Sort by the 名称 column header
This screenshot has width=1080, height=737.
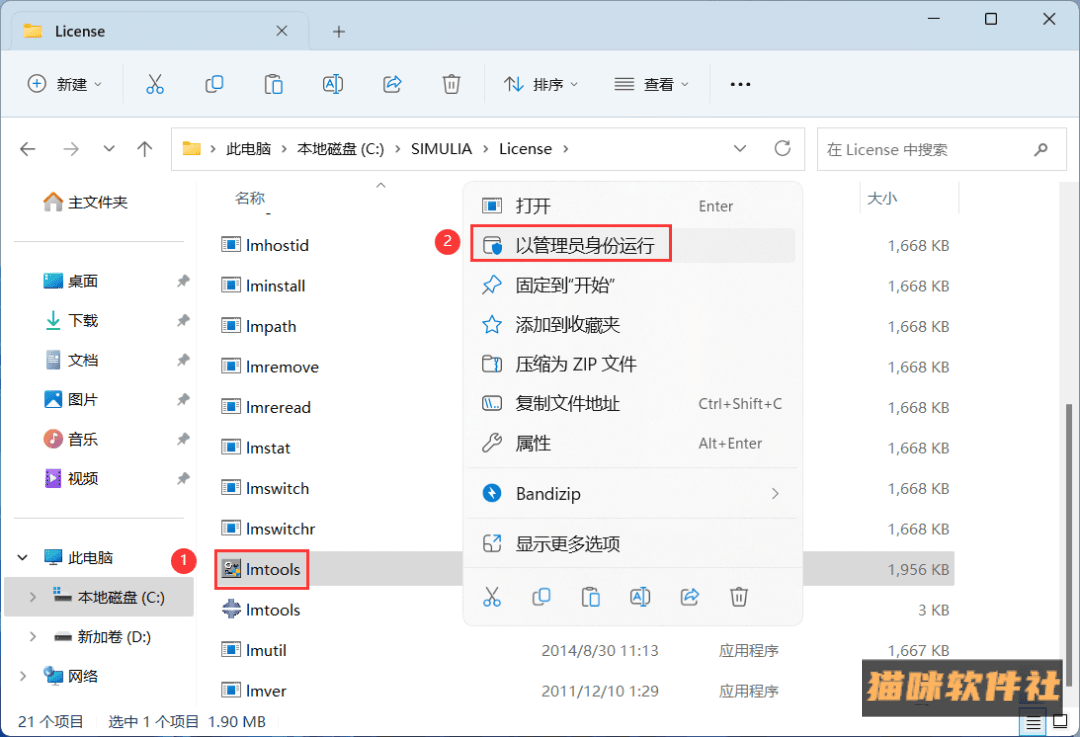pyautogui.click(x=250, y=198)
